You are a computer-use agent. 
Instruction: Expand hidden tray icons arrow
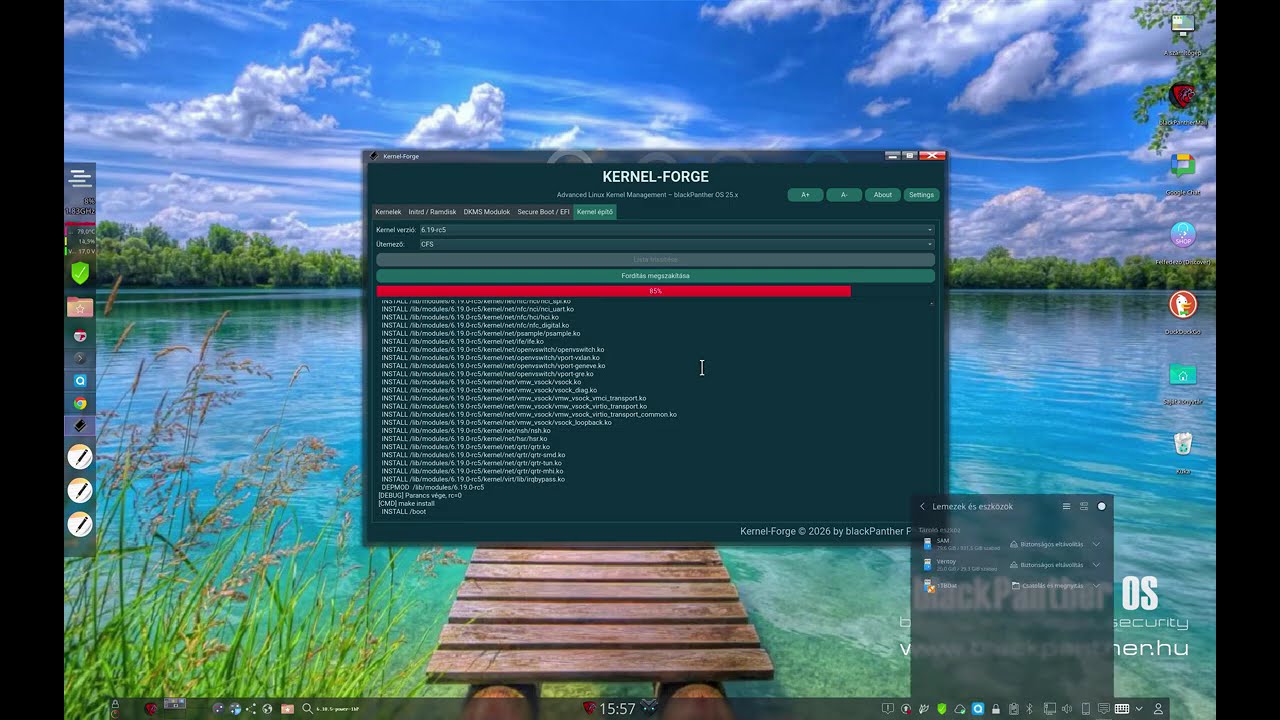1139,709
